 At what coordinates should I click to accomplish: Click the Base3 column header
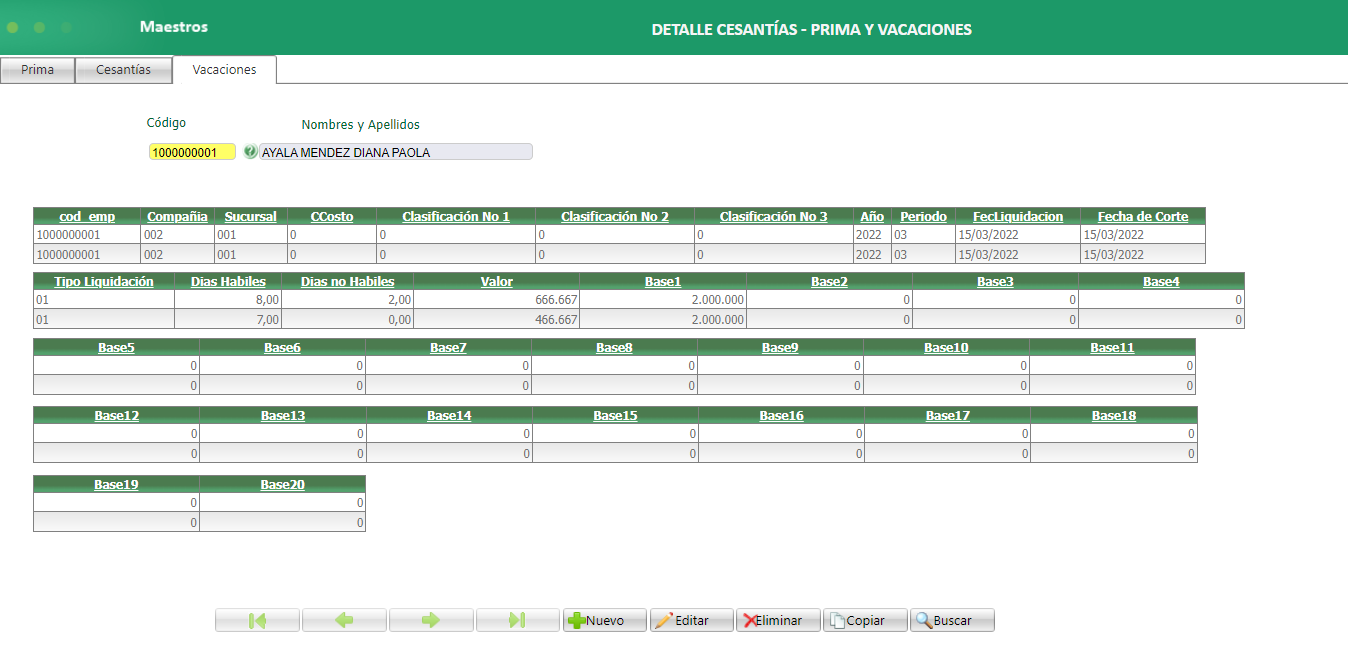(995, 281)
